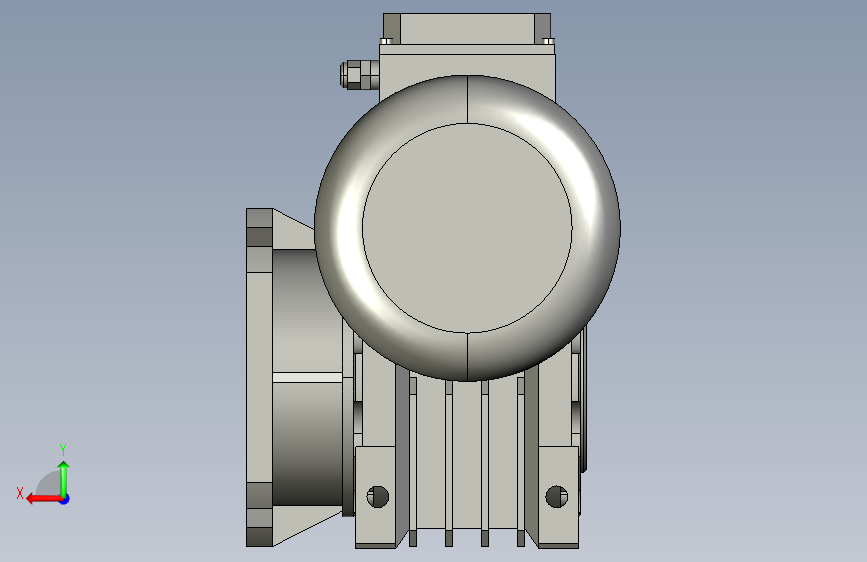Select the terminal box lid on top
The image size is (867, 562).
(467, 29)
